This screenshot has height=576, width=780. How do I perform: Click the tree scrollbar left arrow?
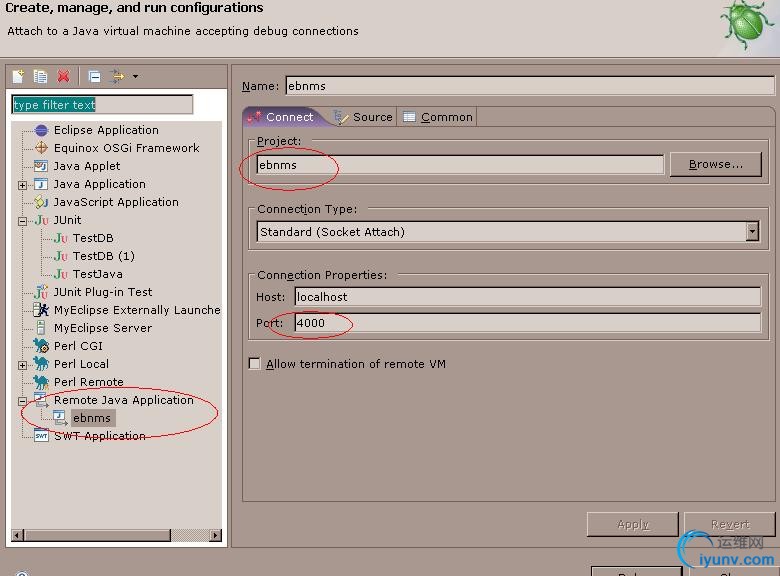(17, 535)
